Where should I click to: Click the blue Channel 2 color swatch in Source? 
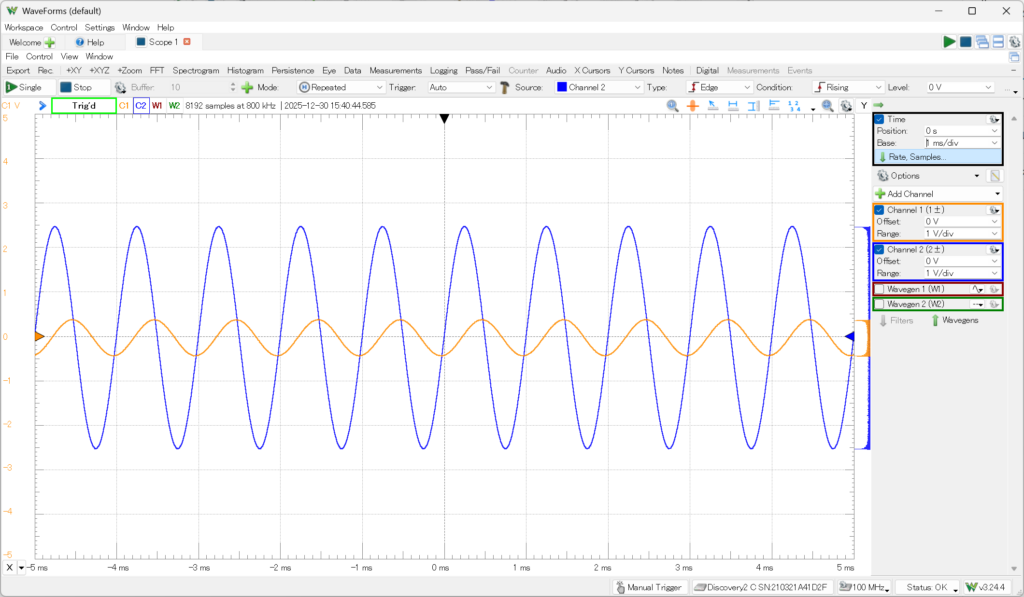coord(562,88)
